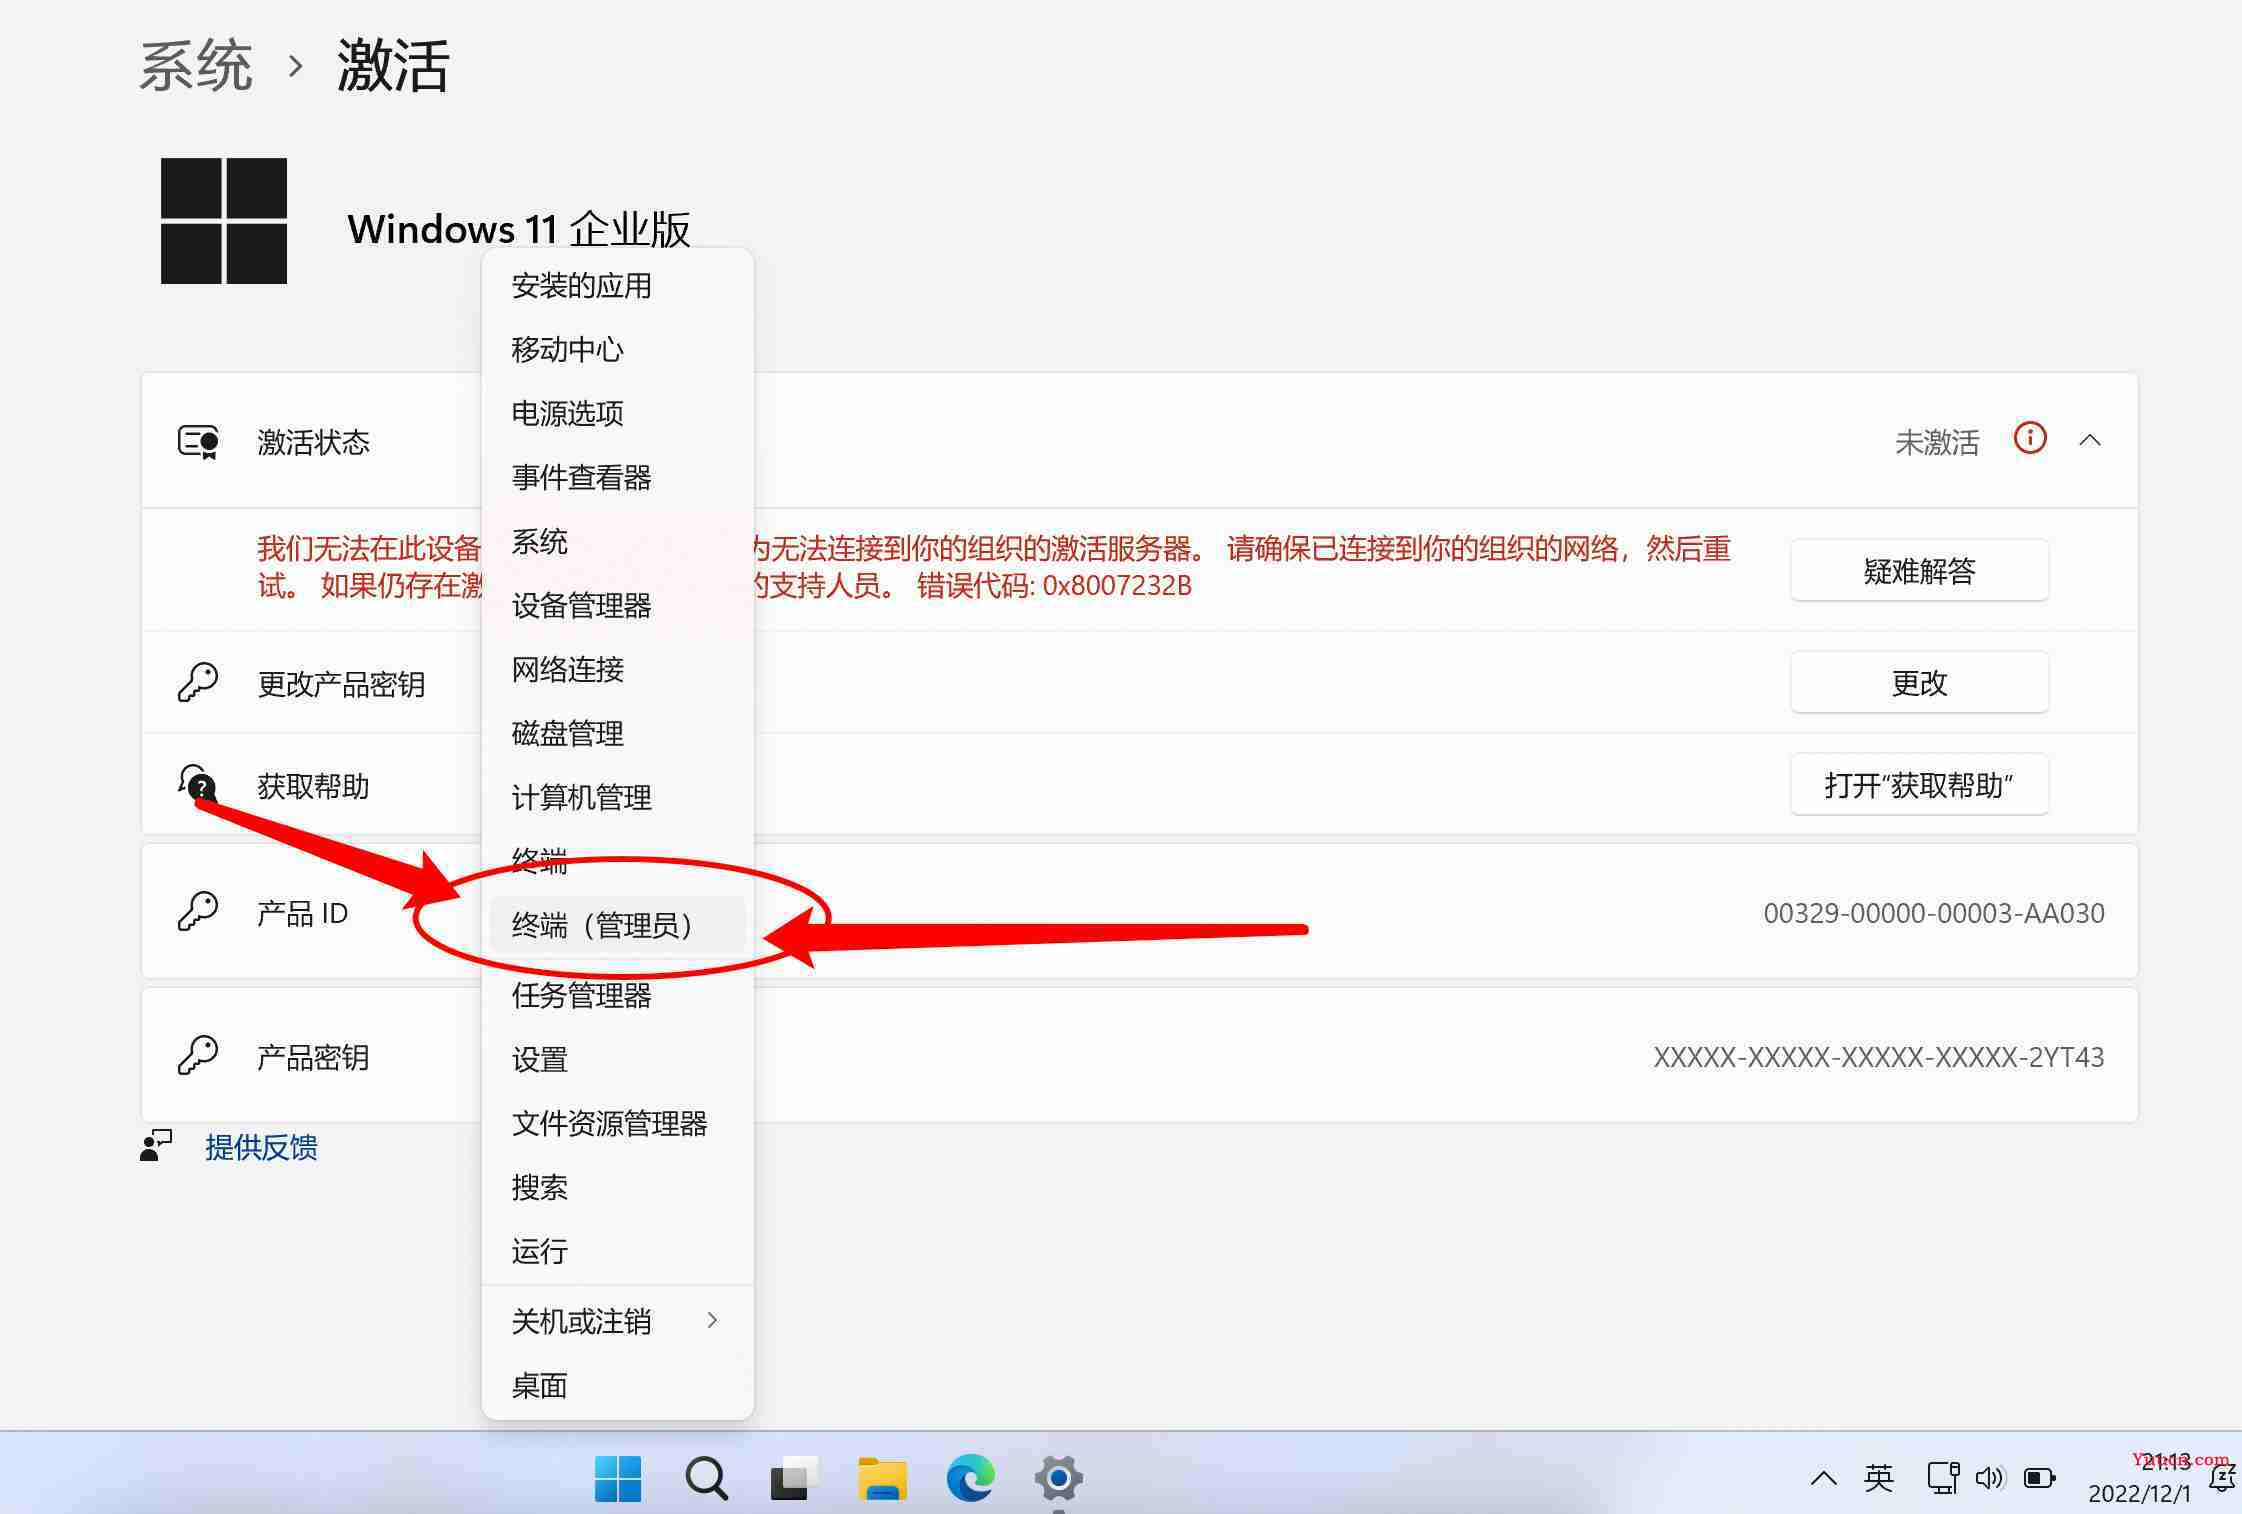Choose 电源选项 menu entry

tap(617, 414)
